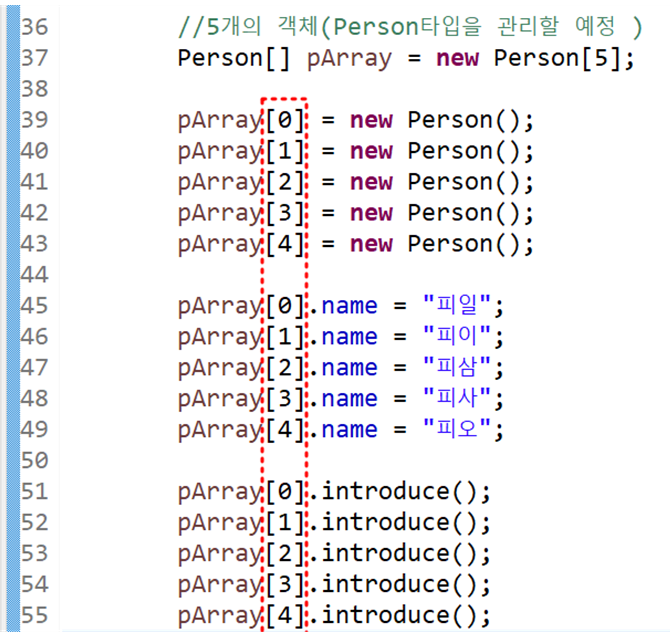Click 'pArray' on line 49
Screen dimensions: 670x636
[220, 430]
